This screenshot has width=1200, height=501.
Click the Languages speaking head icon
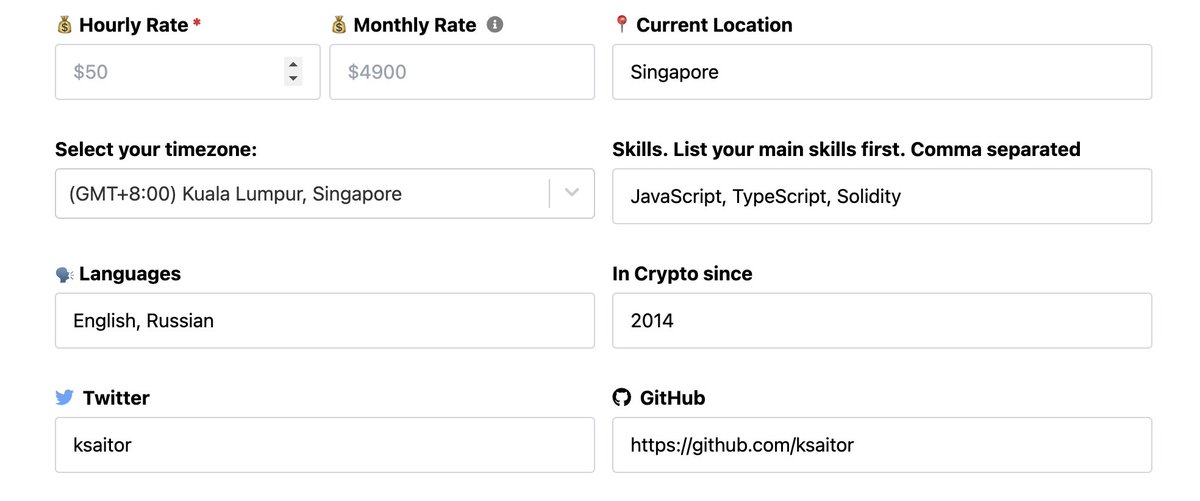tap(64, 274)
